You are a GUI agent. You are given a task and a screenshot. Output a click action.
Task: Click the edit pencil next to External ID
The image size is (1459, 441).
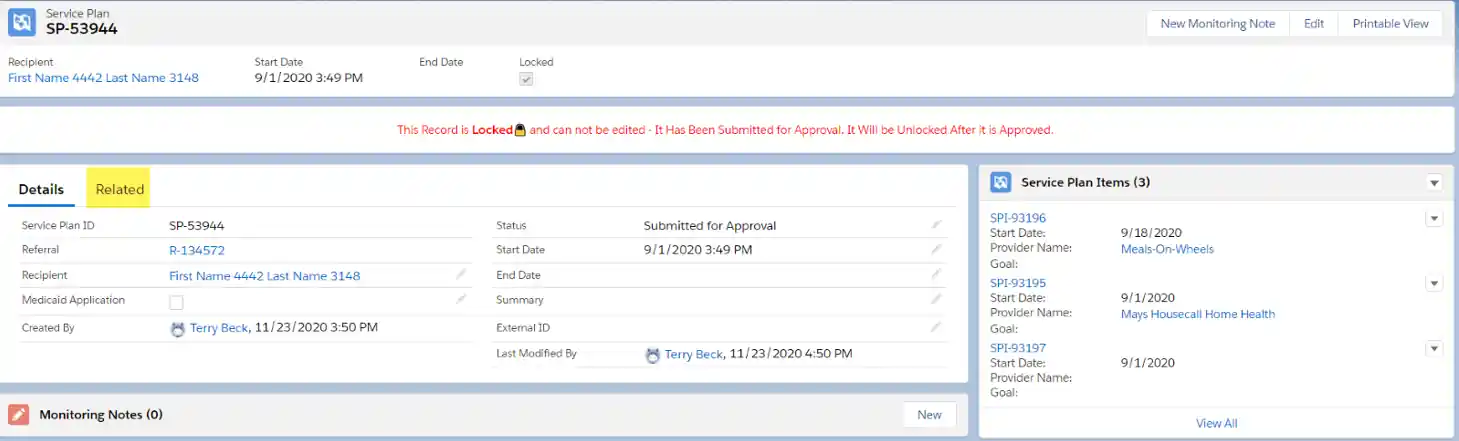pos(936,327)
